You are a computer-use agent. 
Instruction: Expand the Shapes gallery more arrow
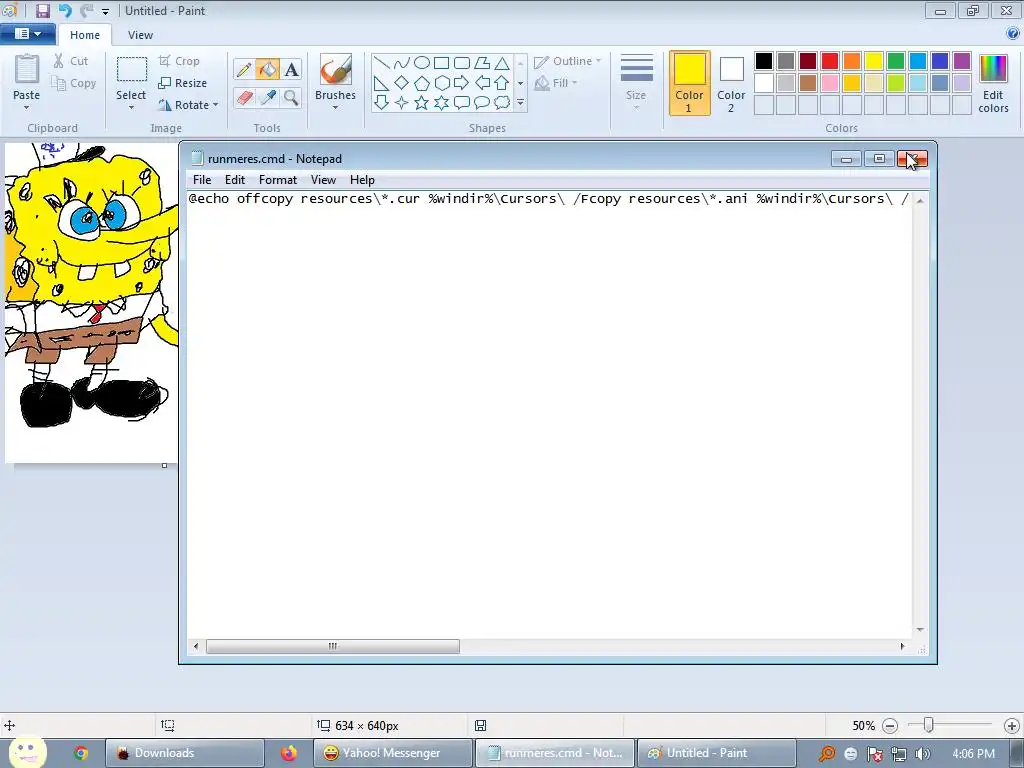click(520, 103)
